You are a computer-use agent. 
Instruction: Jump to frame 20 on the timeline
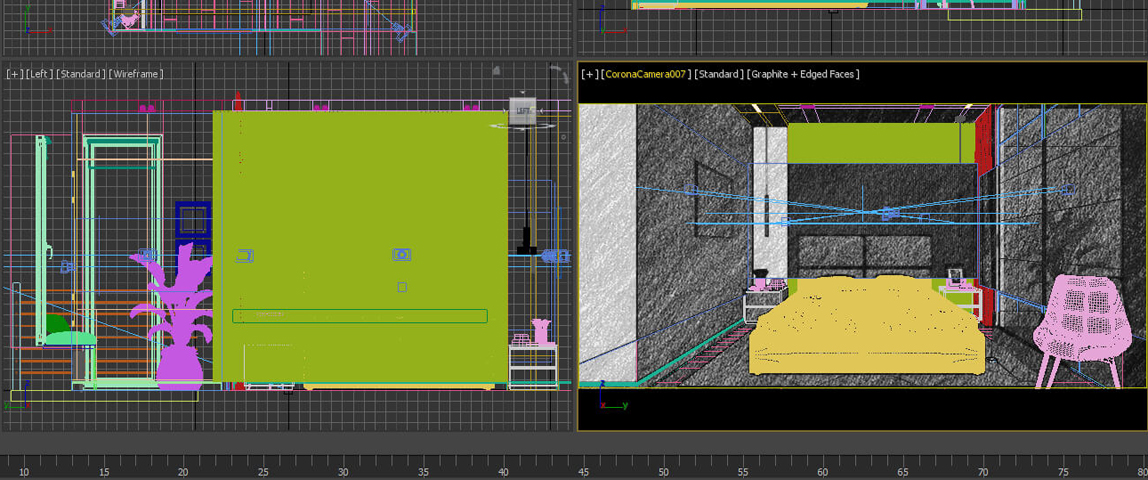[x=183, y=472]
